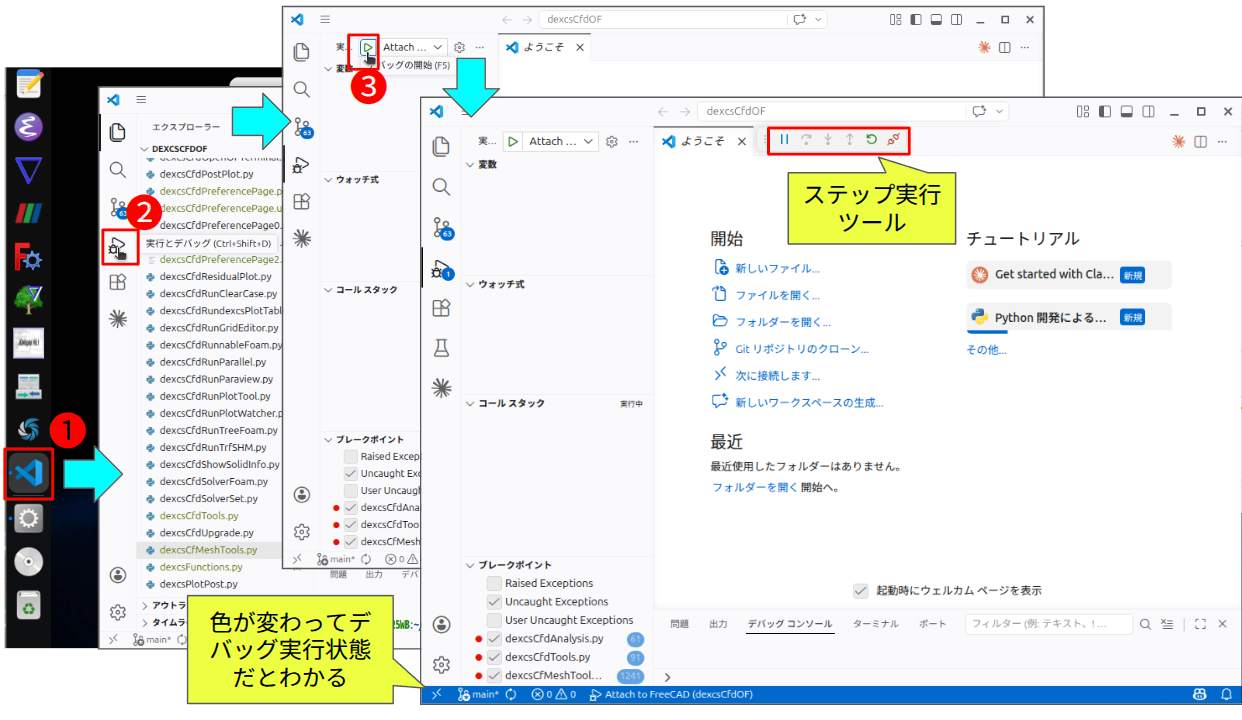
Task: Switch to the ターミナル panel tab
Action: click(875, 624)
